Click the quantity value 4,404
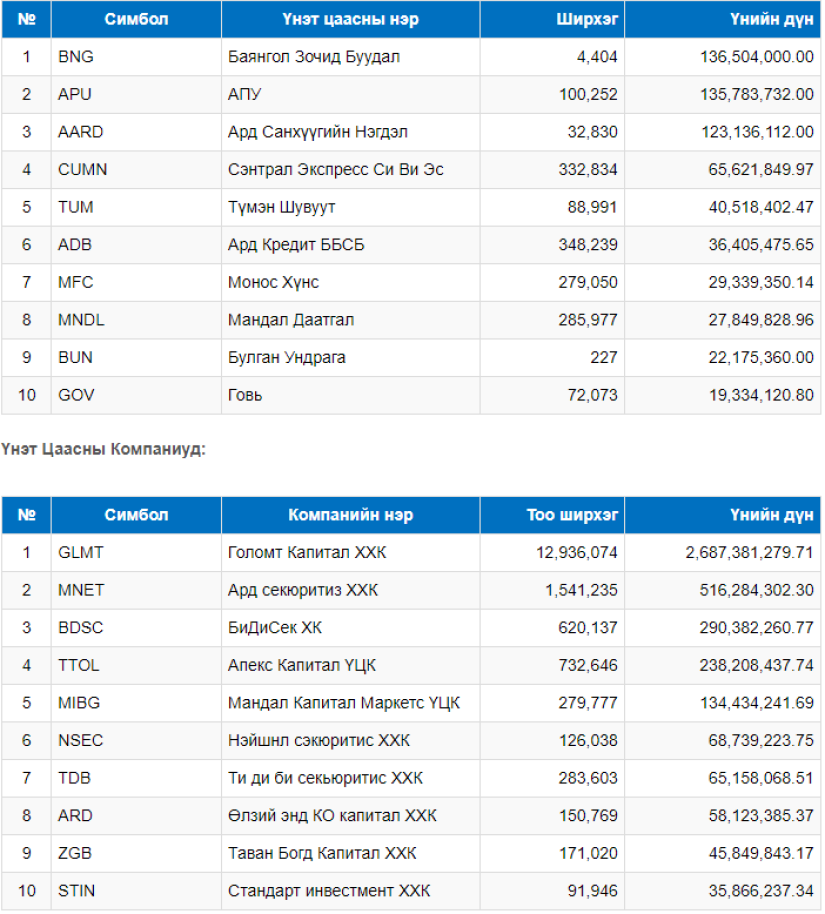The image size is (825, 914). pos(597,57)
